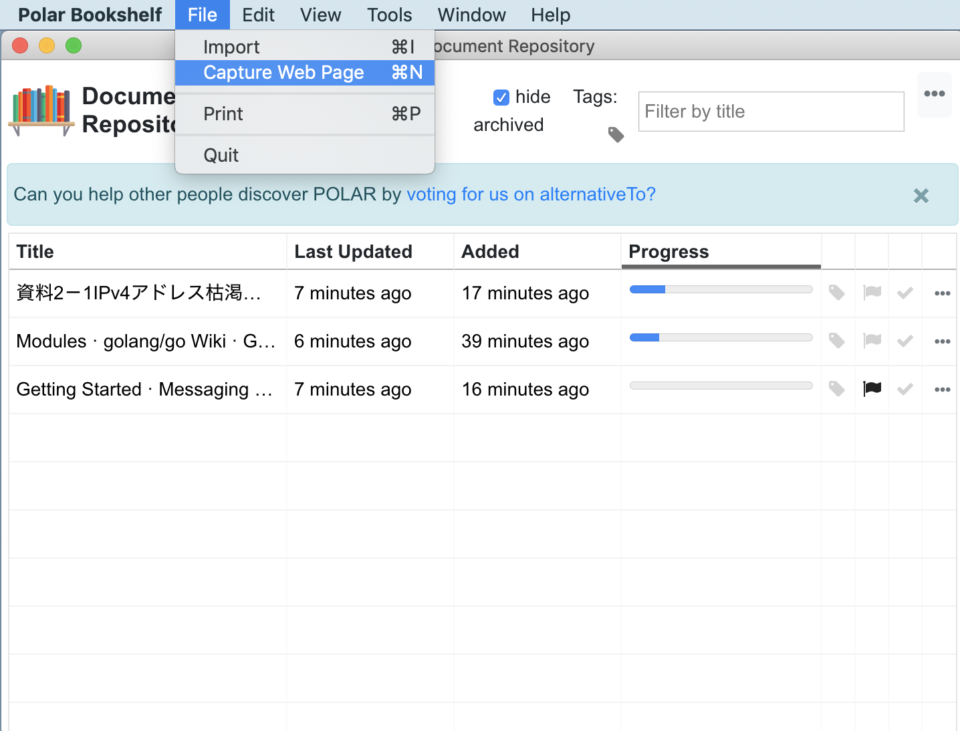Image resolution: width=960 pixels, height=731 pixels.
Task: Select Capture Web Page menu entry
Action: pos(305,72)
